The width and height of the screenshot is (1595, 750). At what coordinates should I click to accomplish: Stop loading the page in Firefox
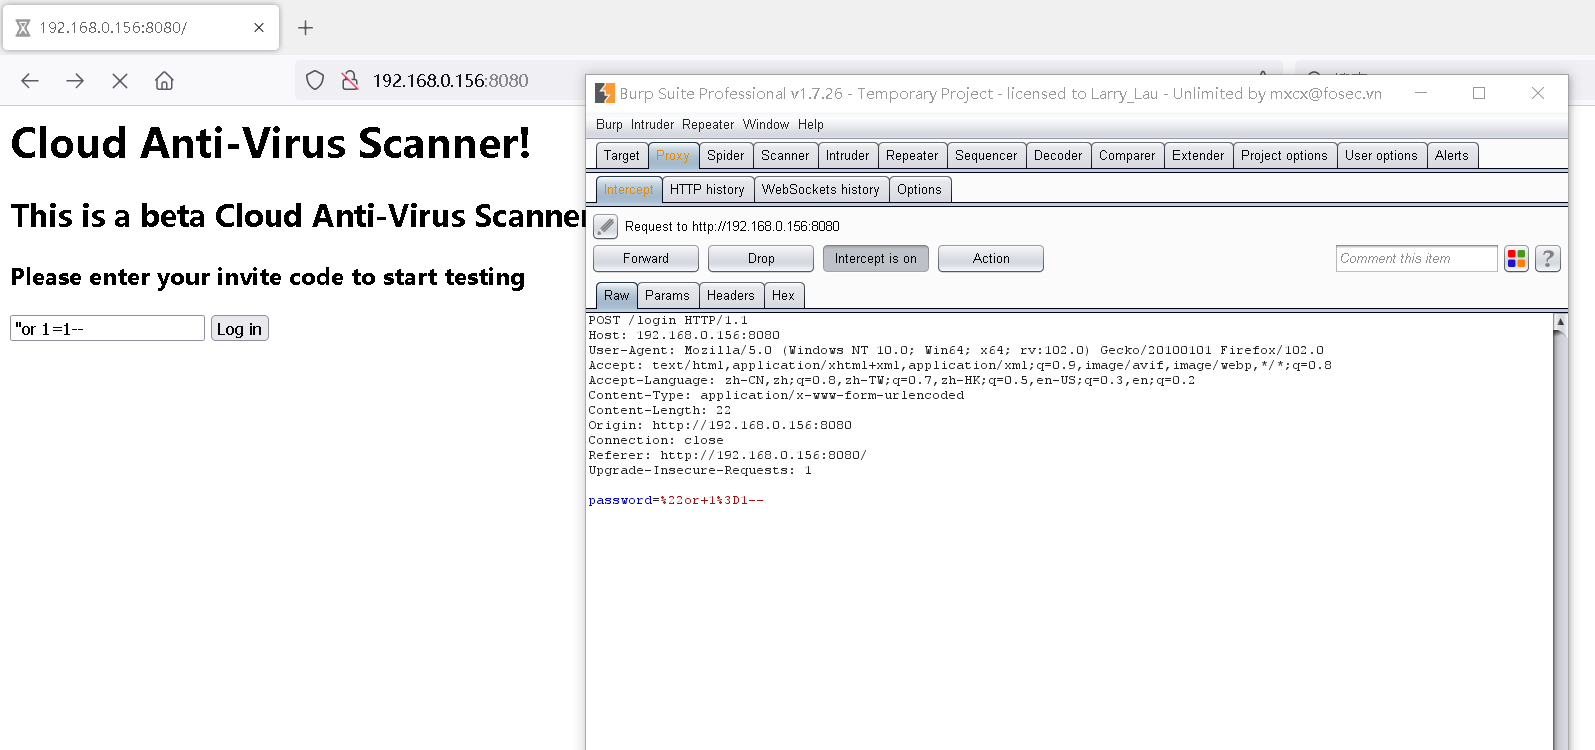point(120,81)
